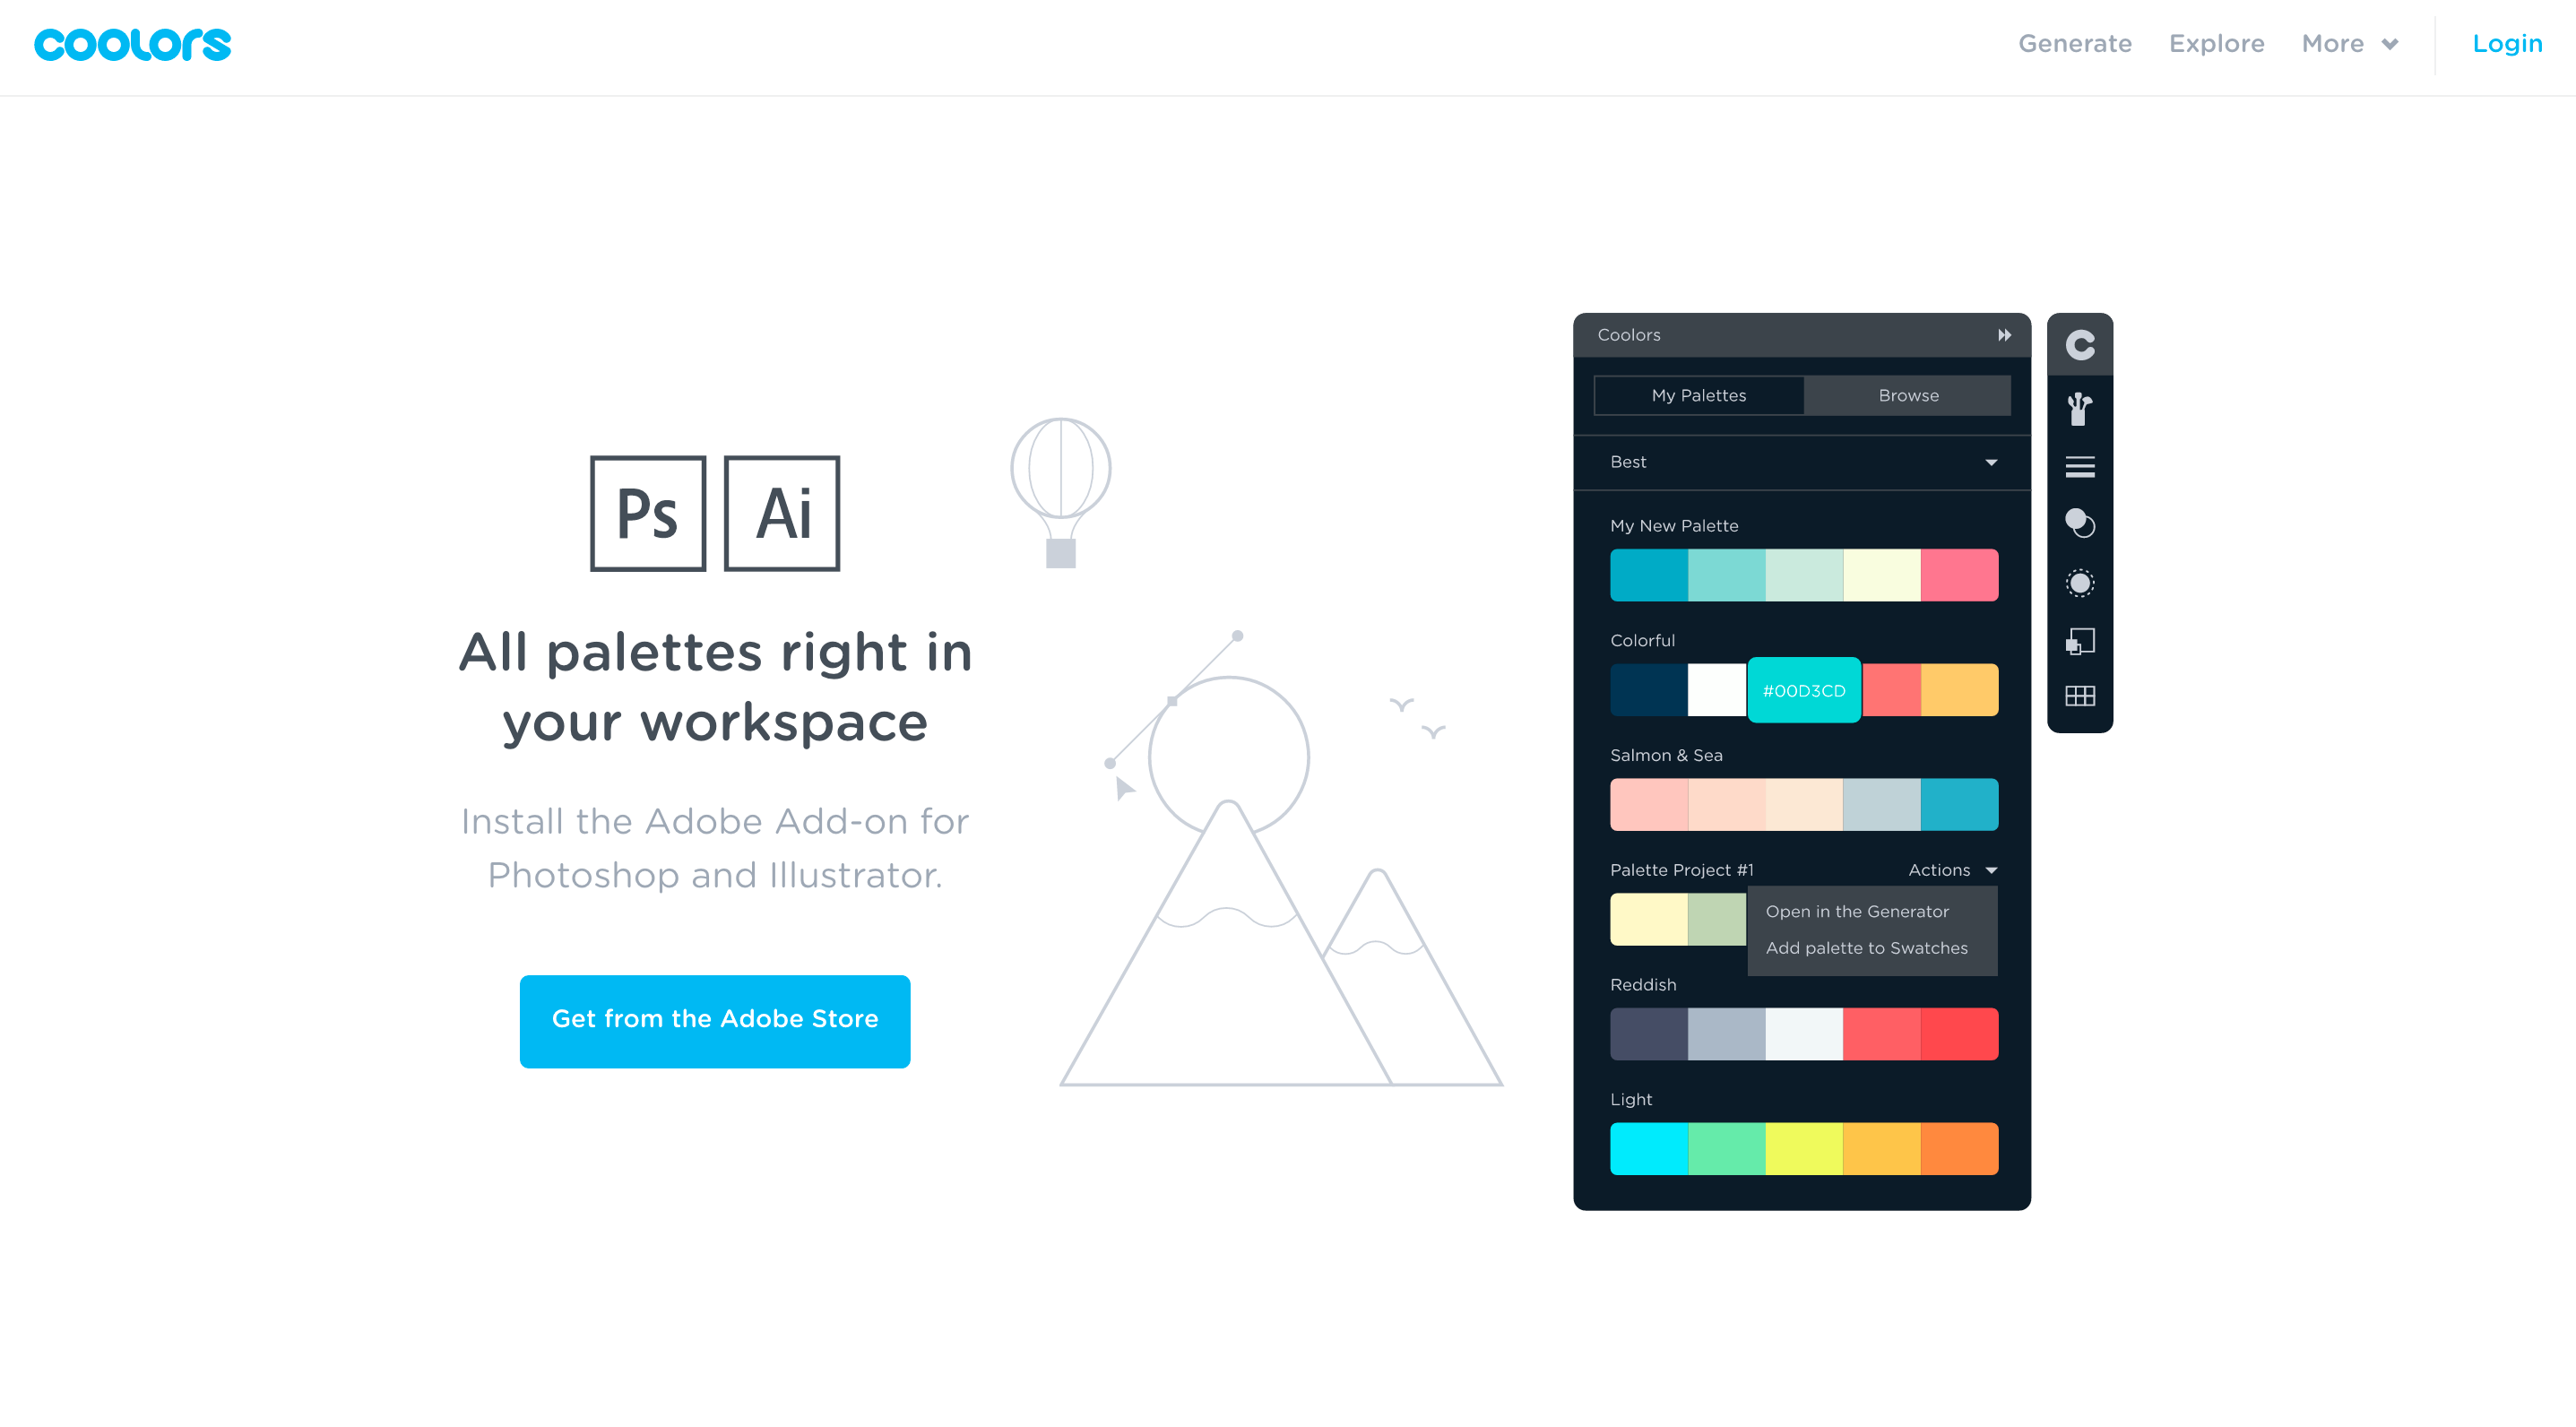Viewport: 2576px width, 1427px height.
Task: Switch to the My Palettes tab
Action: click(1698, 394)
